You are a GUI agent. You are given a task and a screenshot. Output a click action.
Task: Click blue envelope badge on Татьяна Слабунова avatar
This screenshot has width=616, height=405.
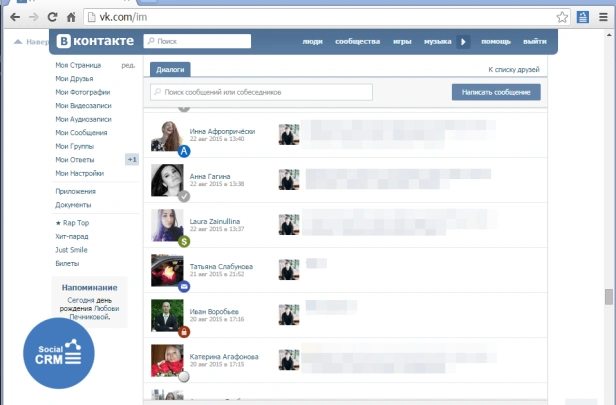coord(184,286)
